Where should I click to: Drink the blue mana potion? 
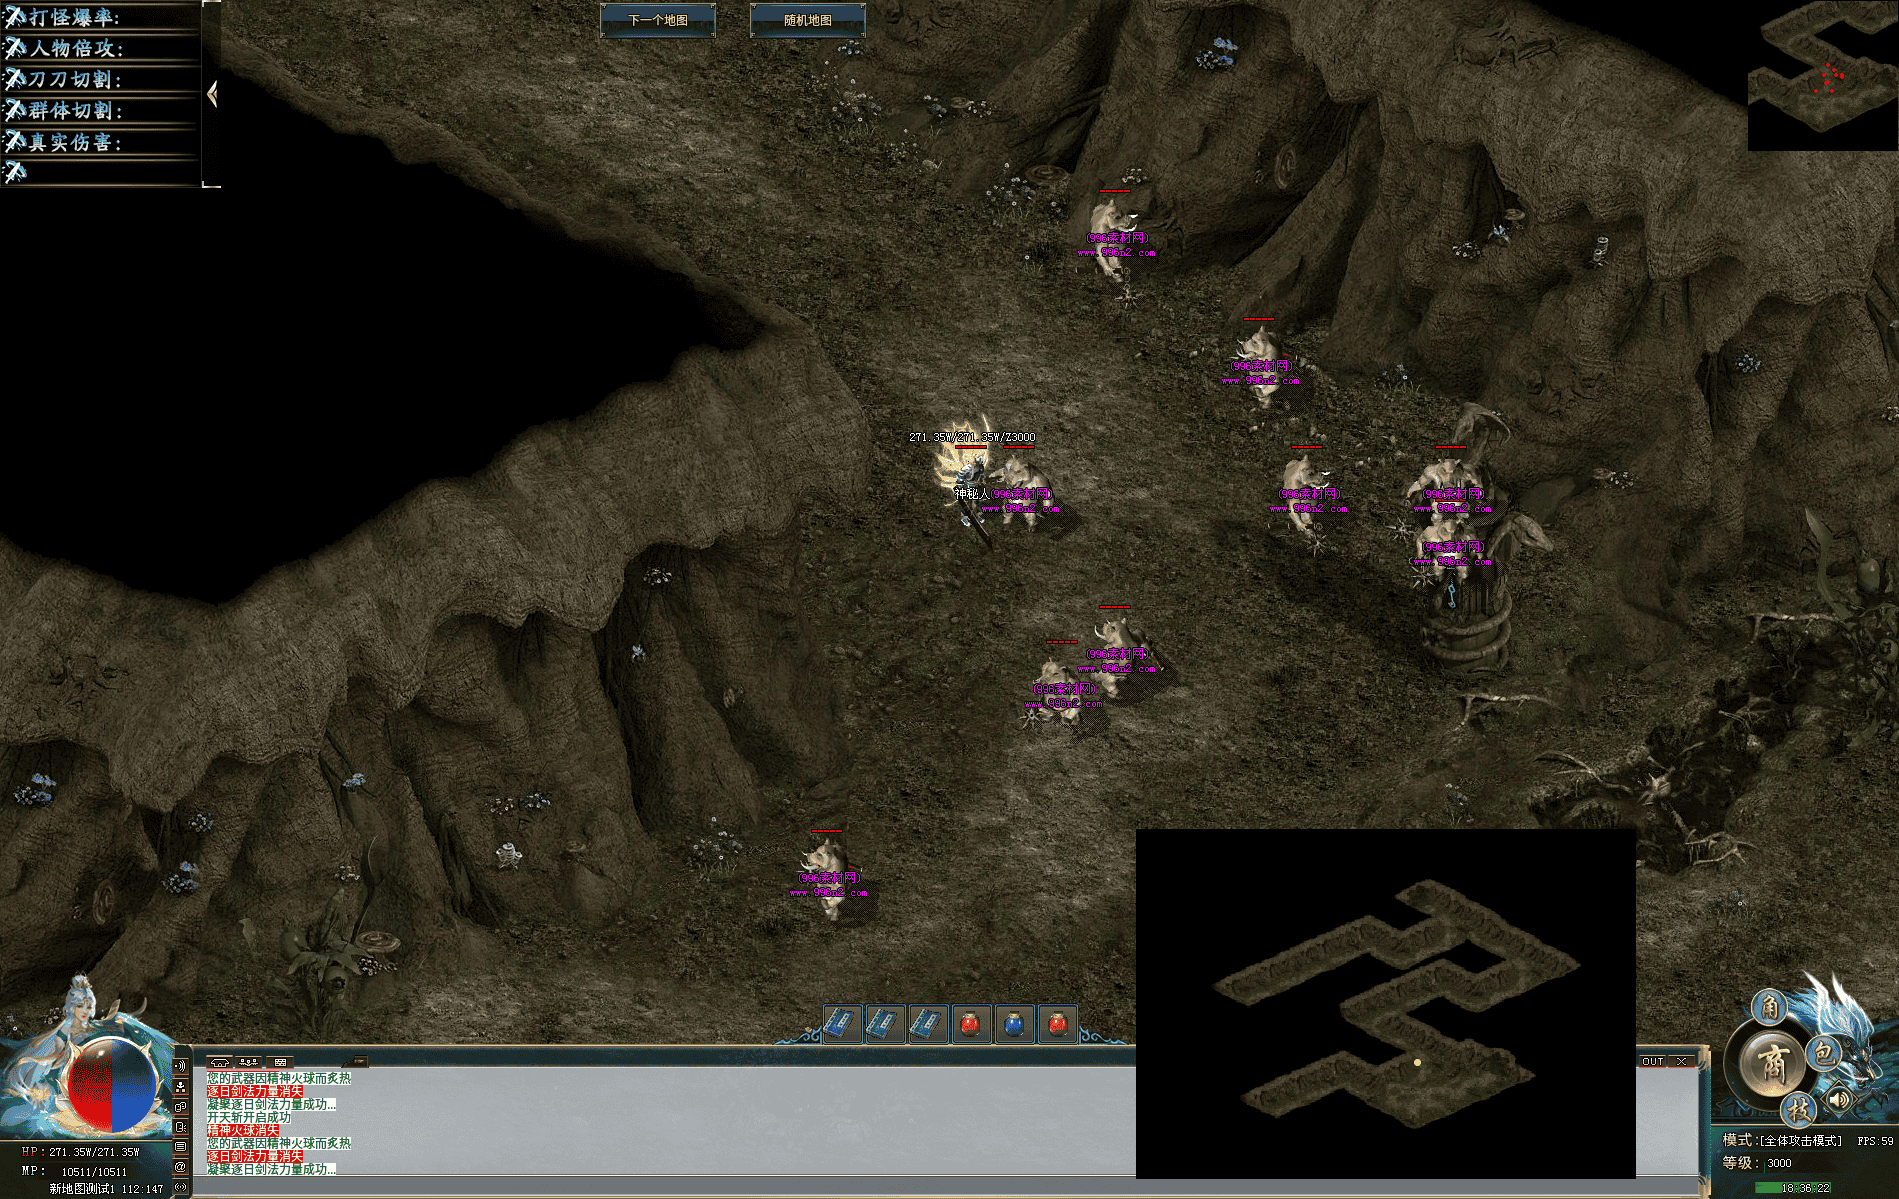click(x=1014, y=1024)
